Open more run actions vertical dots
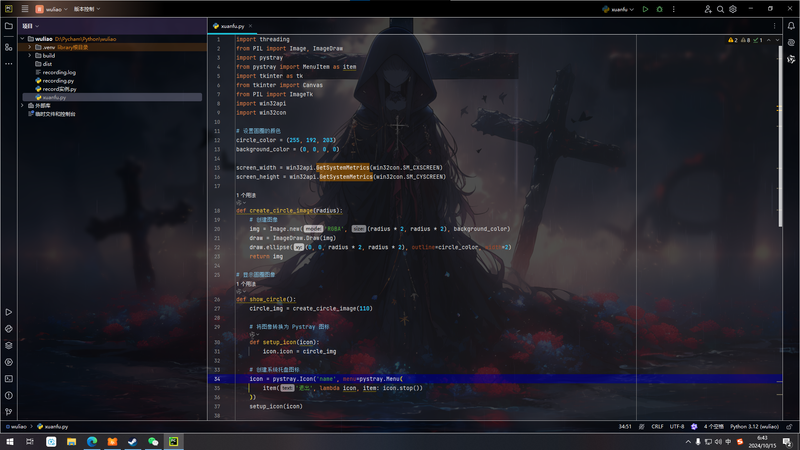800x450 pixels. (x=673, y=9)
